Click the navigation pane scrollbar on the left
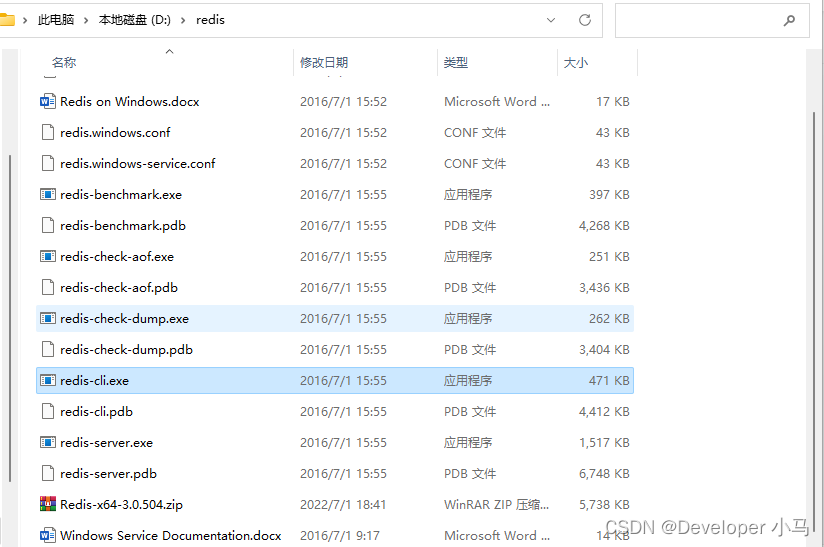Screen dimensions: 824x547 click(9, 318)
